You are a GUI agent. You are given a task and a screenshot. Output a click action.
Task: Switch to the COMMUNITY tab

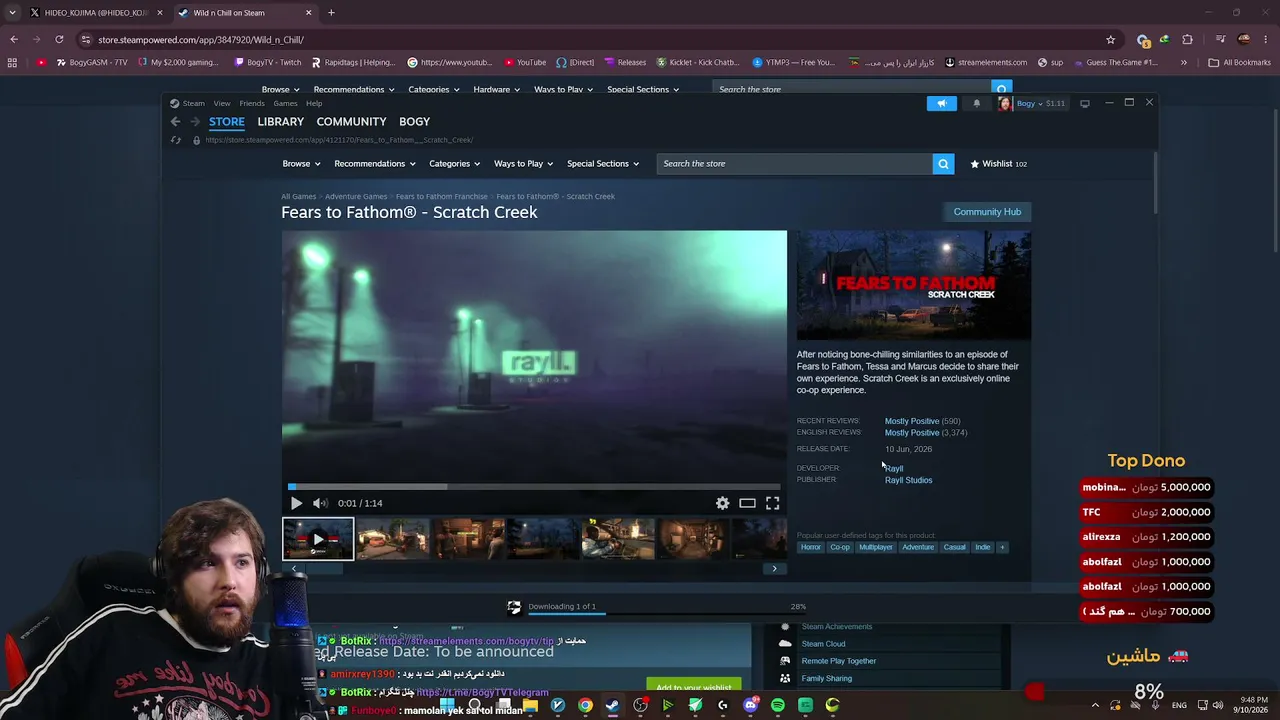[351, 122]
